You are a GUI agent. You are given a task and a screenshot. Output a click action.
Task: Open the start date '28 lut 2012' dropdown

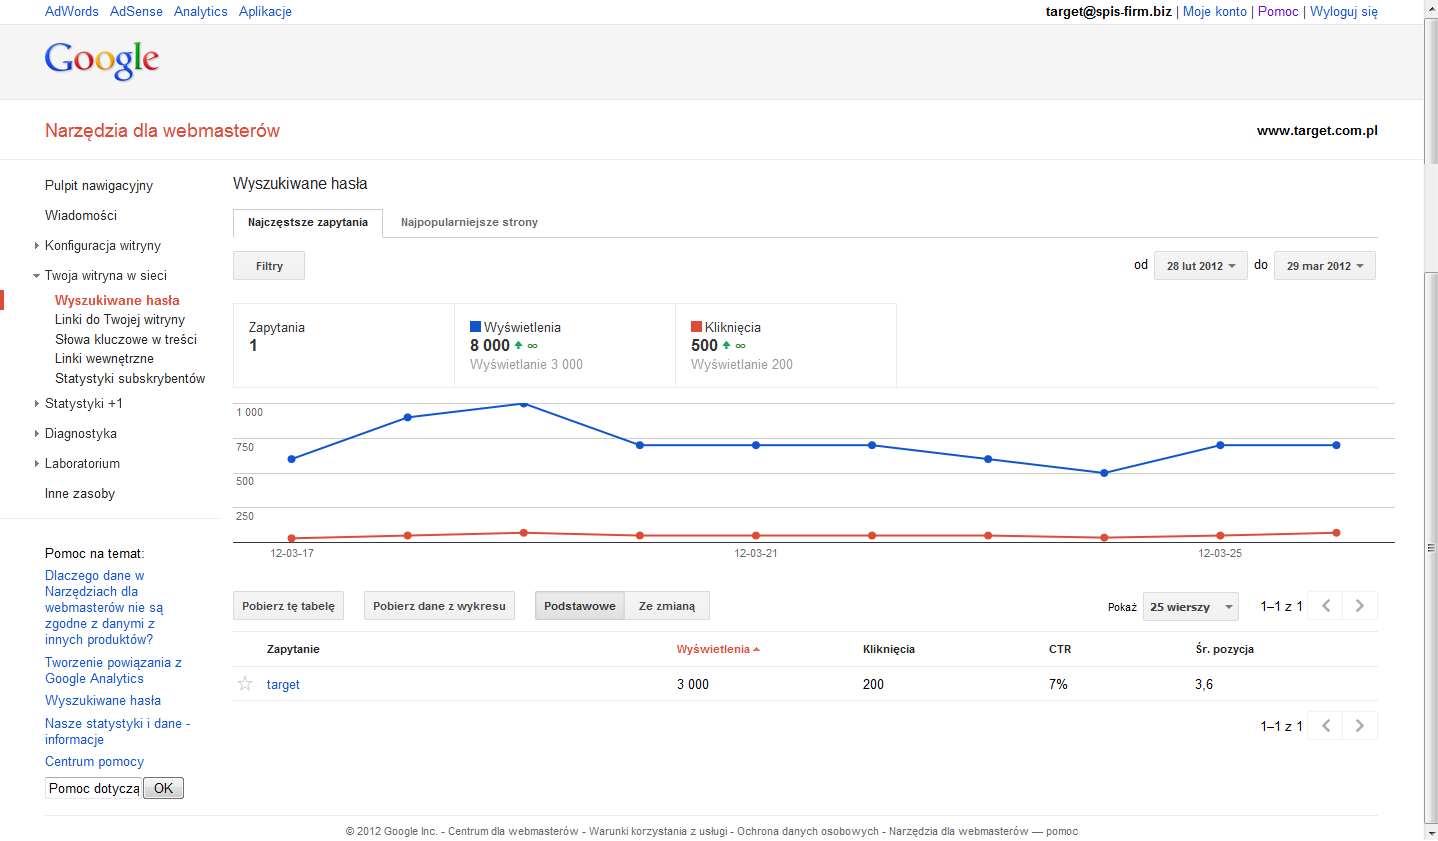[x=1200, y=266]
